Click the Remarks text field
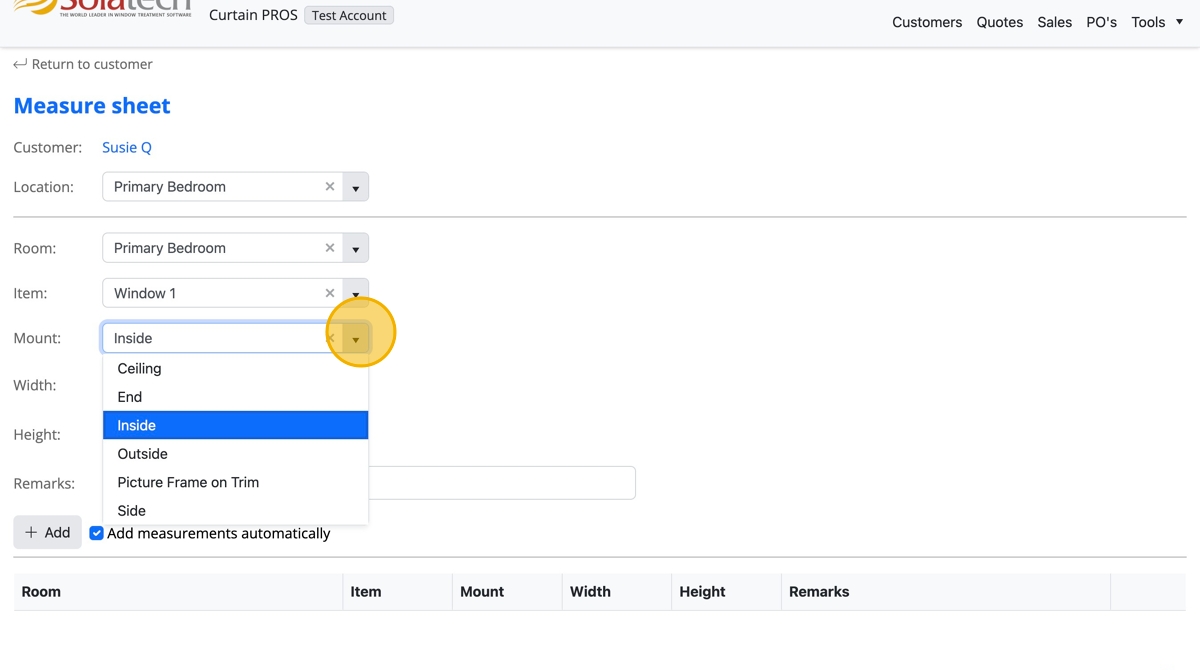This screenshot has height=670, width=1200. tap(502, 483)
